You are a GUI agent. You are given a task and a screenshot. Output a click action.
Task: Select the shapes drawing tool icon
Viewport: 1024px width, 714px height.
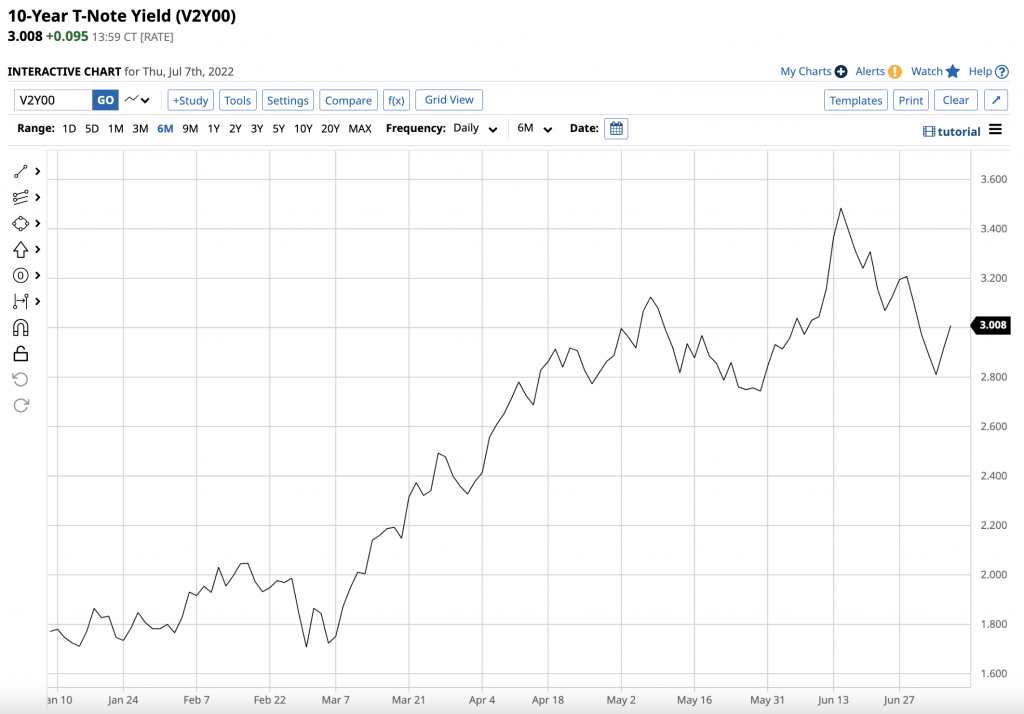(x=20, y=223)
